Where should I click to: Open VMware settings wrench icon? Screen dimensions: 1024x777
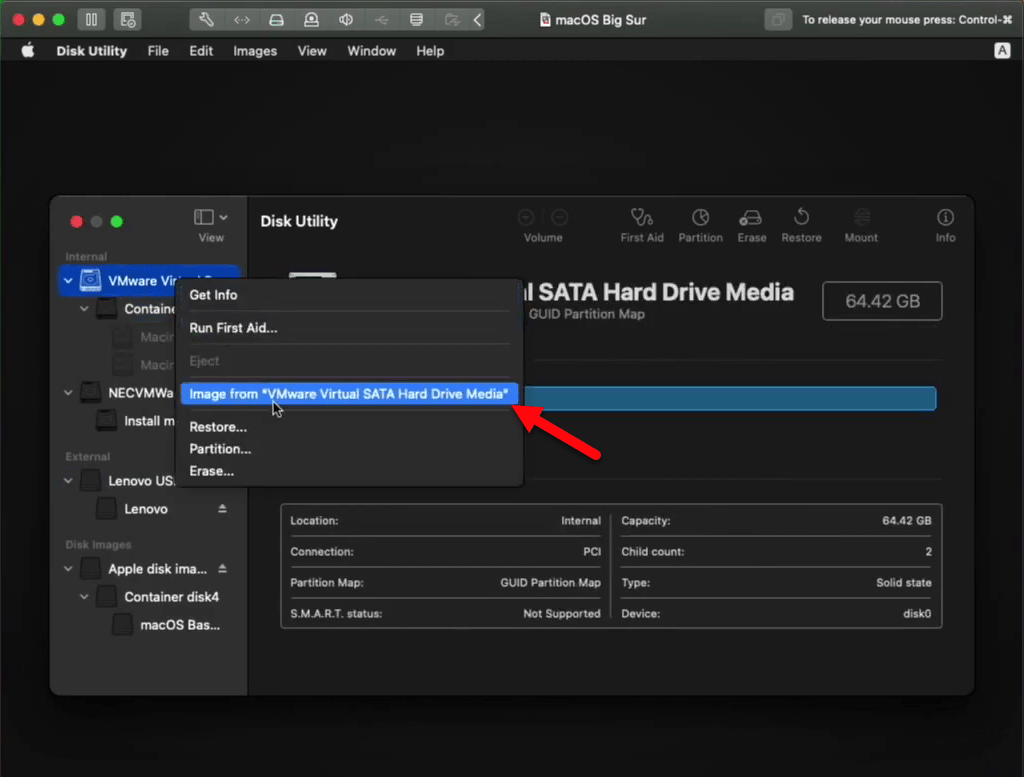click(x=206, y=20)
